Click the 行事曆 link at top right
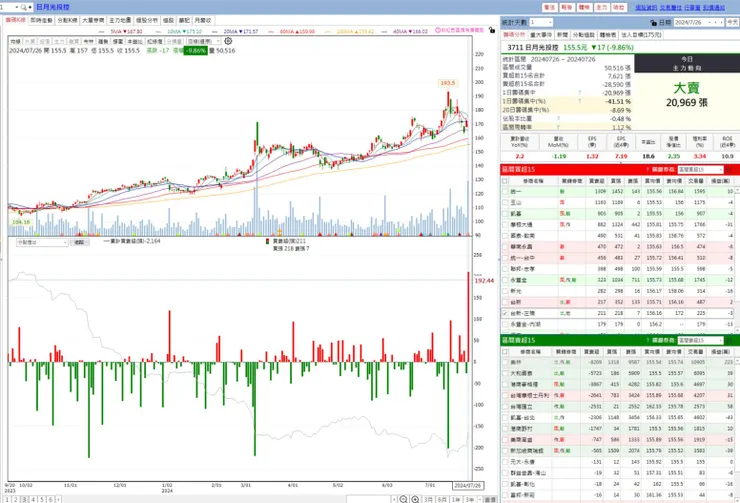Viewport: 740px width, 503px height. pyautogui.click(x=692, y=8)
